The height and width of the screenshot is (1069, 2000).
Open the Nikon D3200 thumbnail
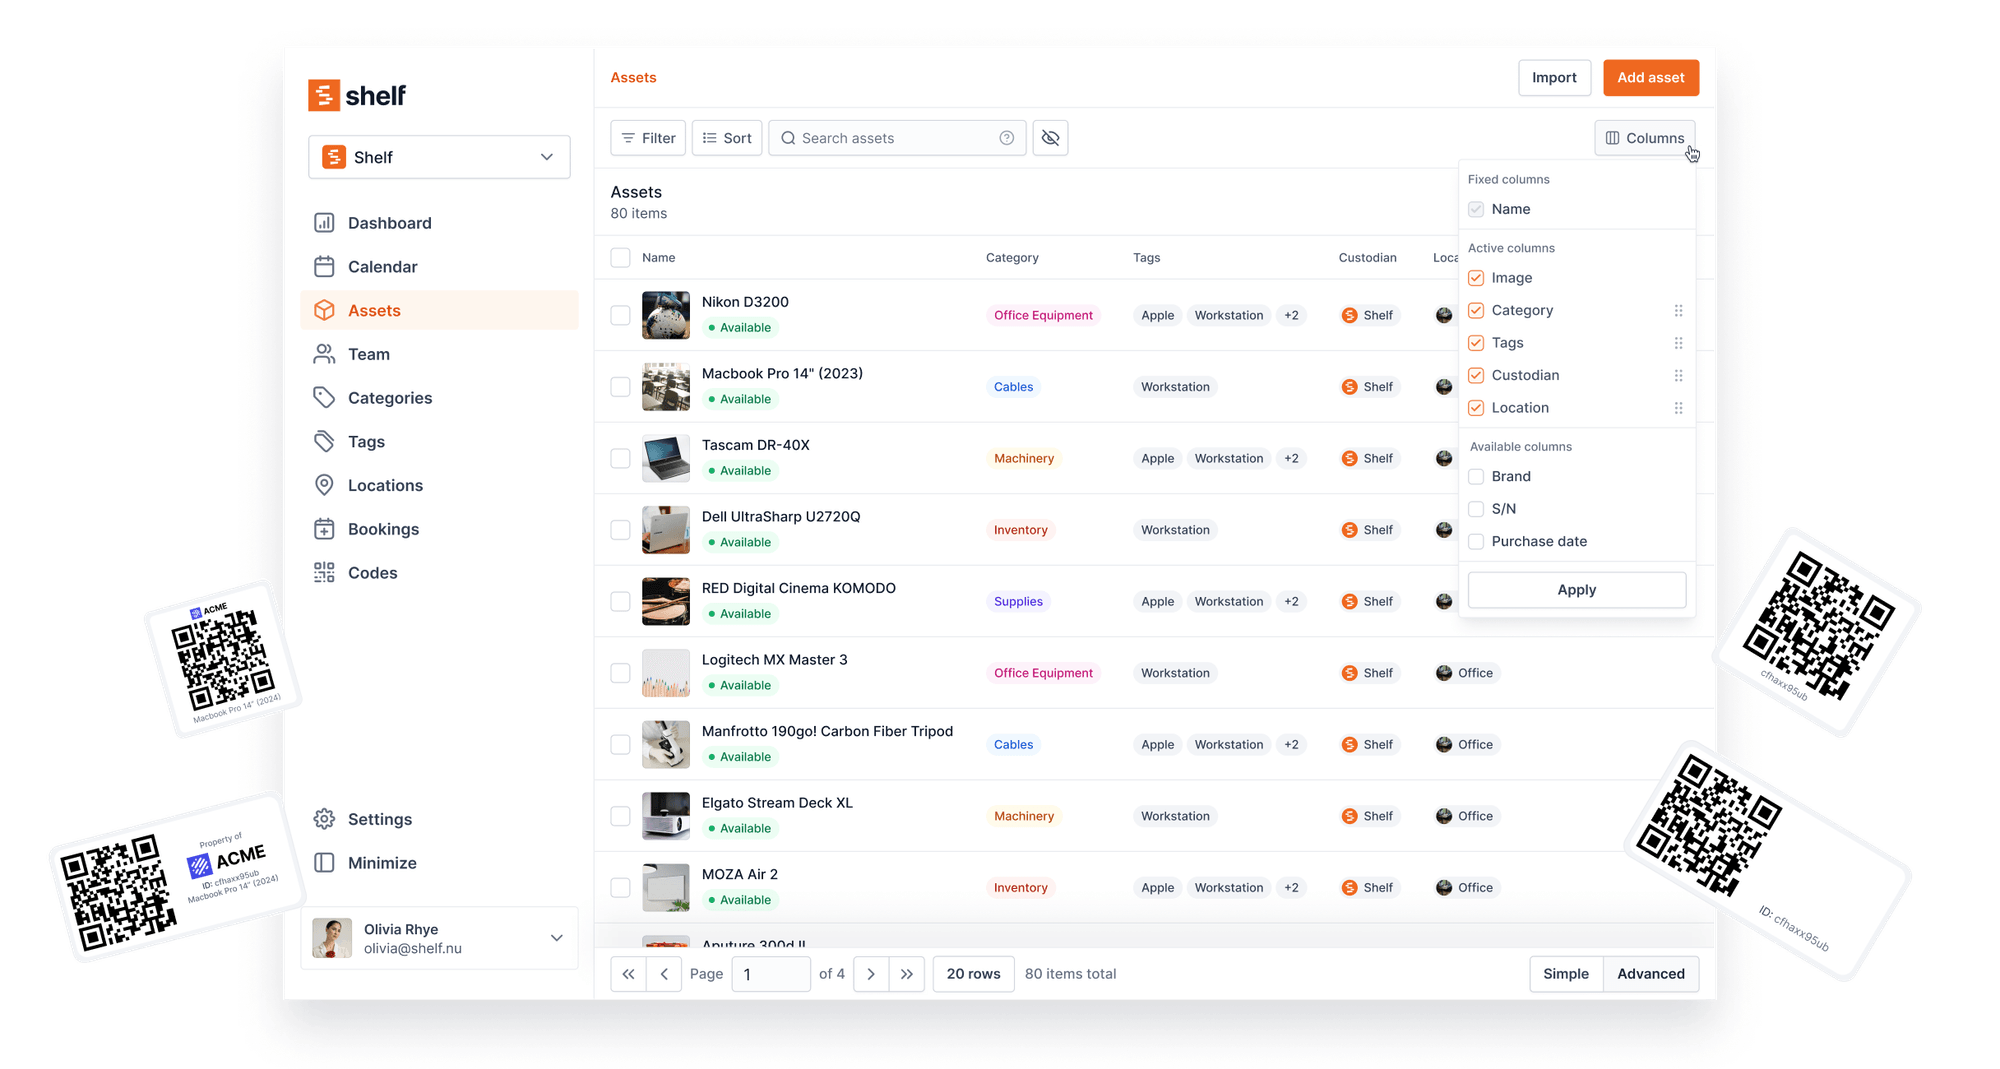[666, 315]
